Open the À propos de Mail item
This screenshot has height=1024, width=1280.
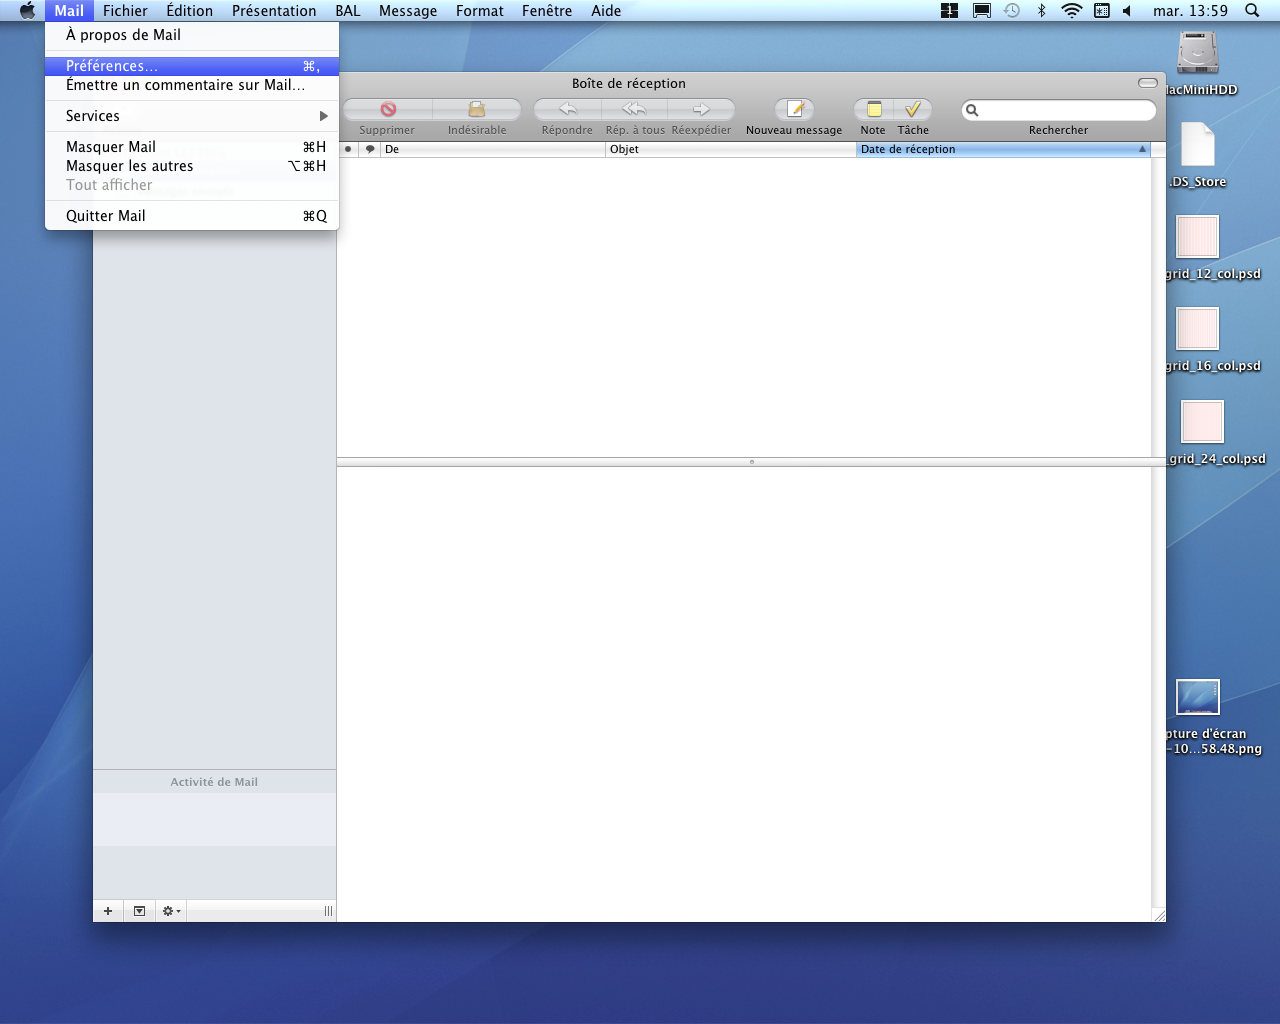point(192,35)
